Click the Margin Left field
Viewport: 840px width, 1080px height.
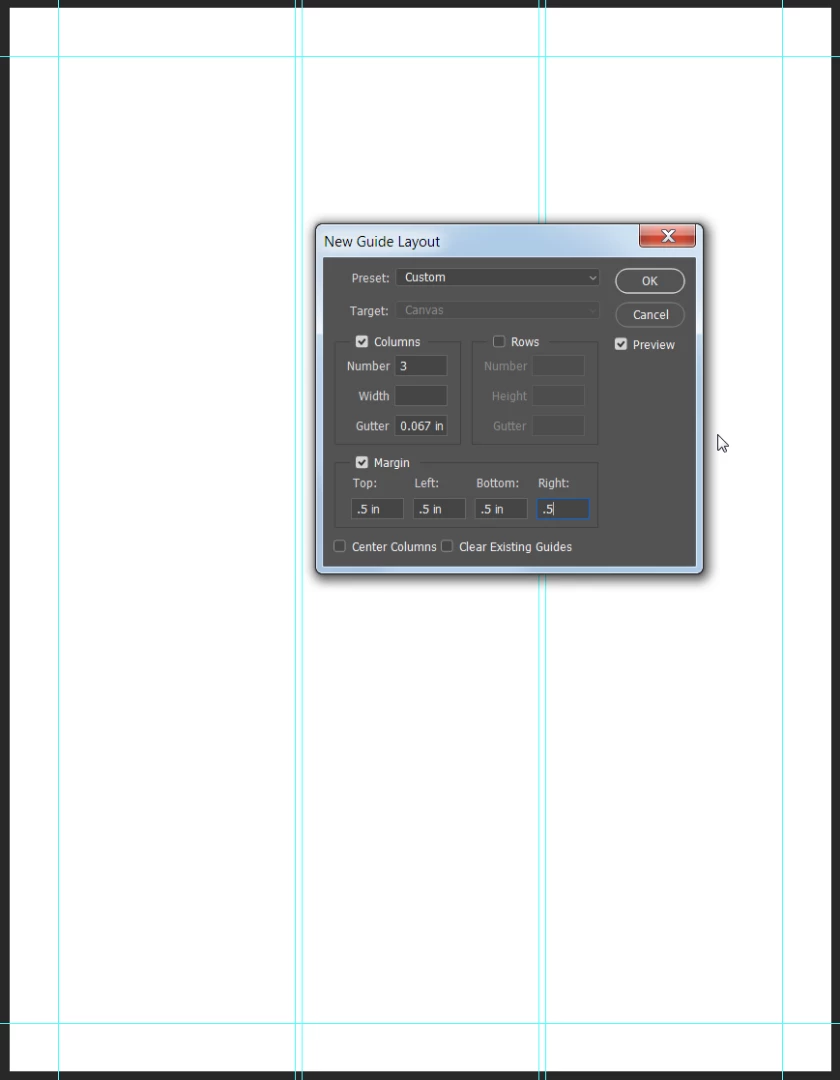439,509
